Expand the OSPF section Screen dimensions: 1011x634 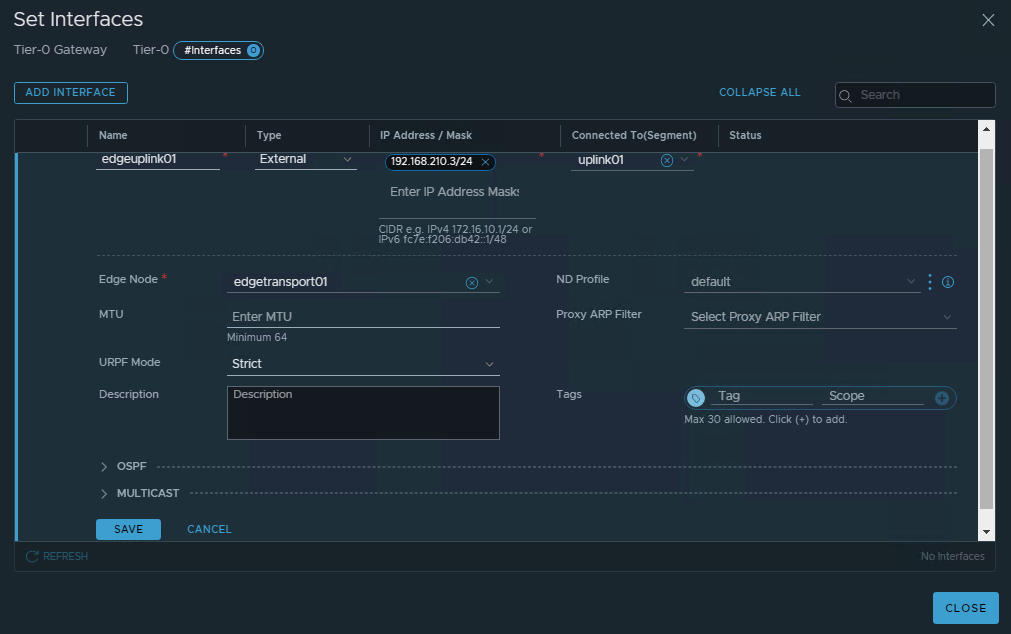106,467
